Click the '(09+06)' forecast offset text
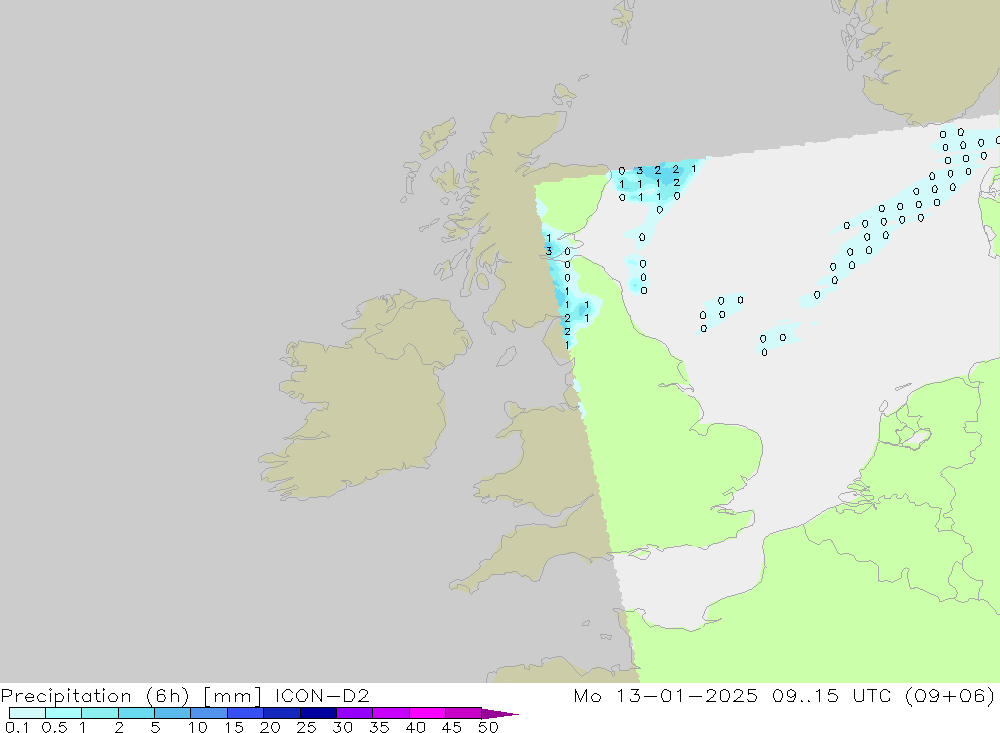Image resolution: width=1000 pixels, height=733 pixels. coord(950,696)
